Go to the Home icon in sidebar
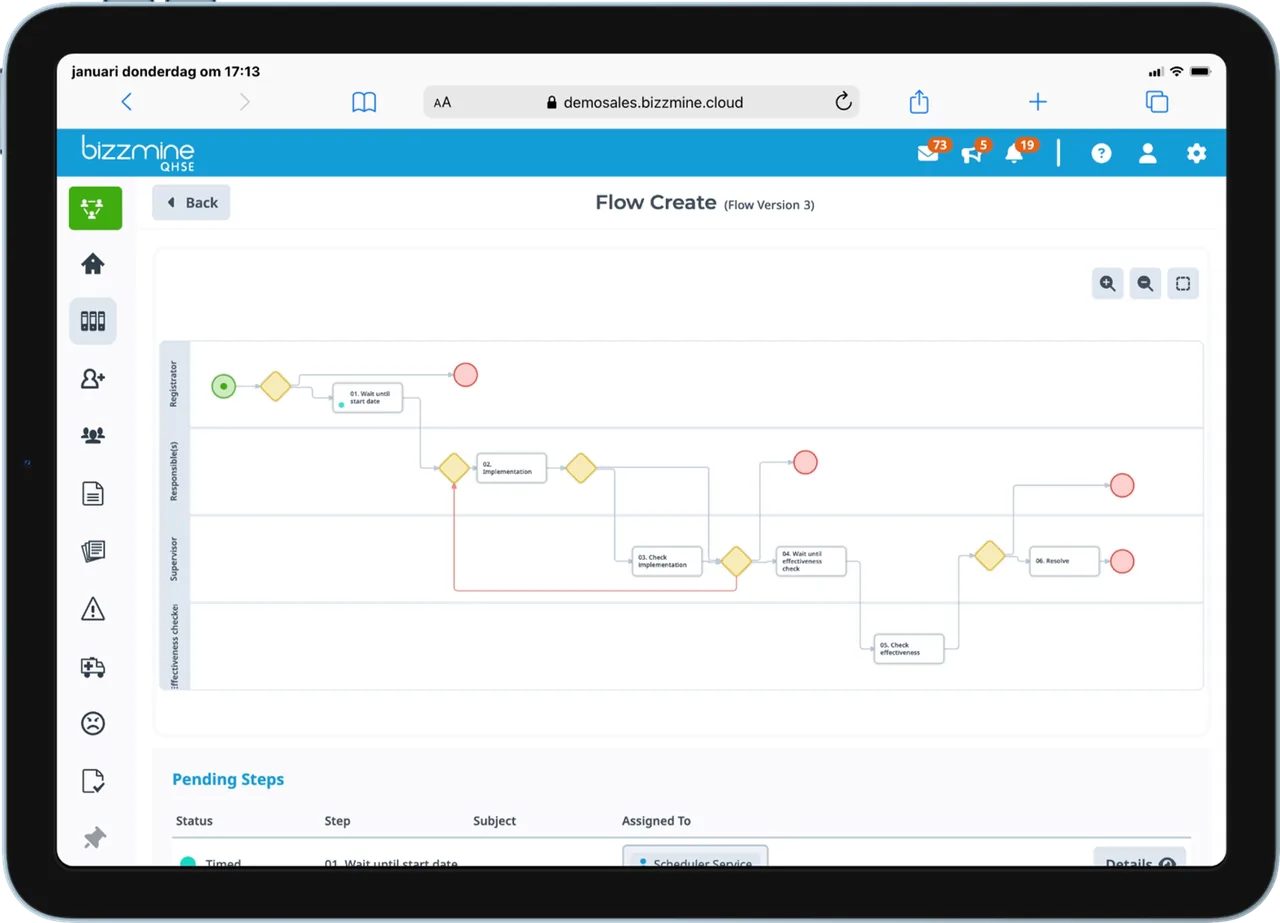Image resolution: width=1280 pixels, height=923 pixels. (93, 264)
